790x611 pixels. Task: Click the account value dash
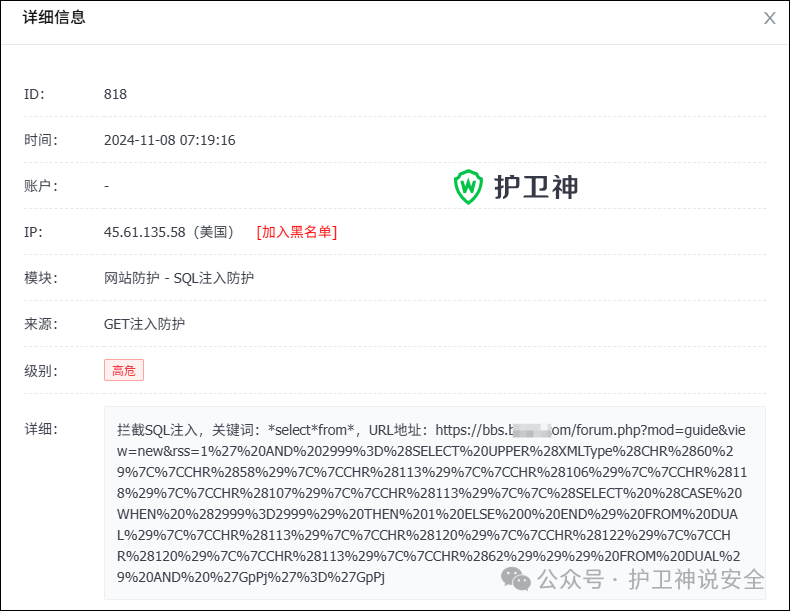pos(106,186)
